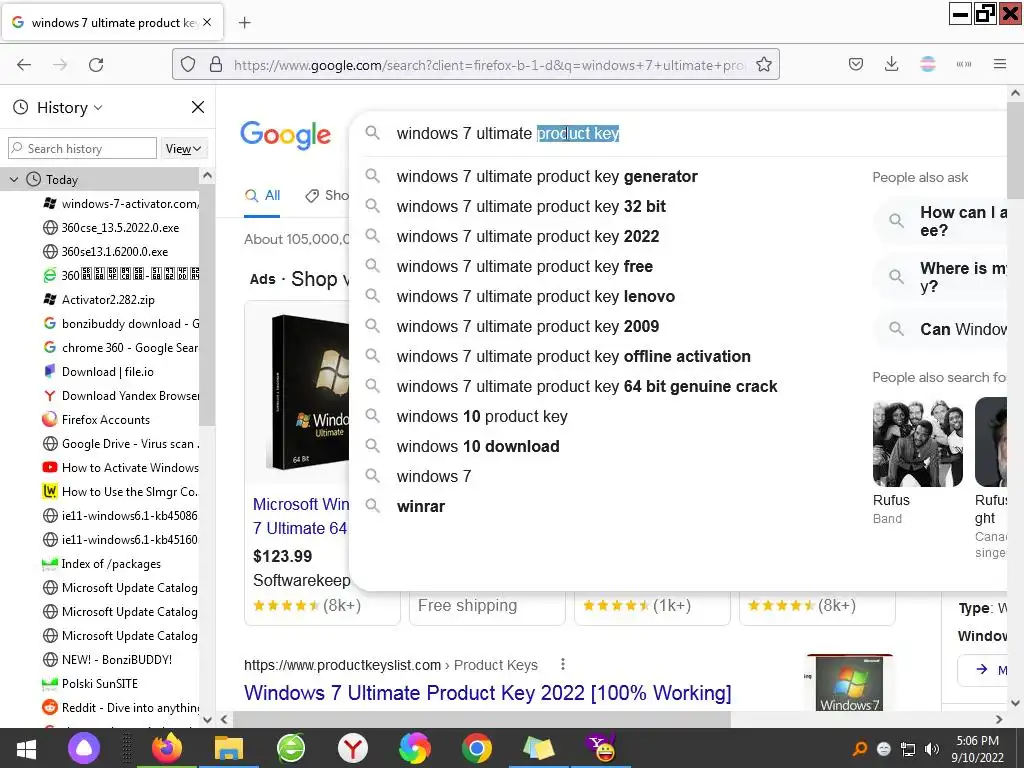Image resolution: width=1024 pixels, height=768 pixels.
Task: Reload the current page
Action: point(96,65)
